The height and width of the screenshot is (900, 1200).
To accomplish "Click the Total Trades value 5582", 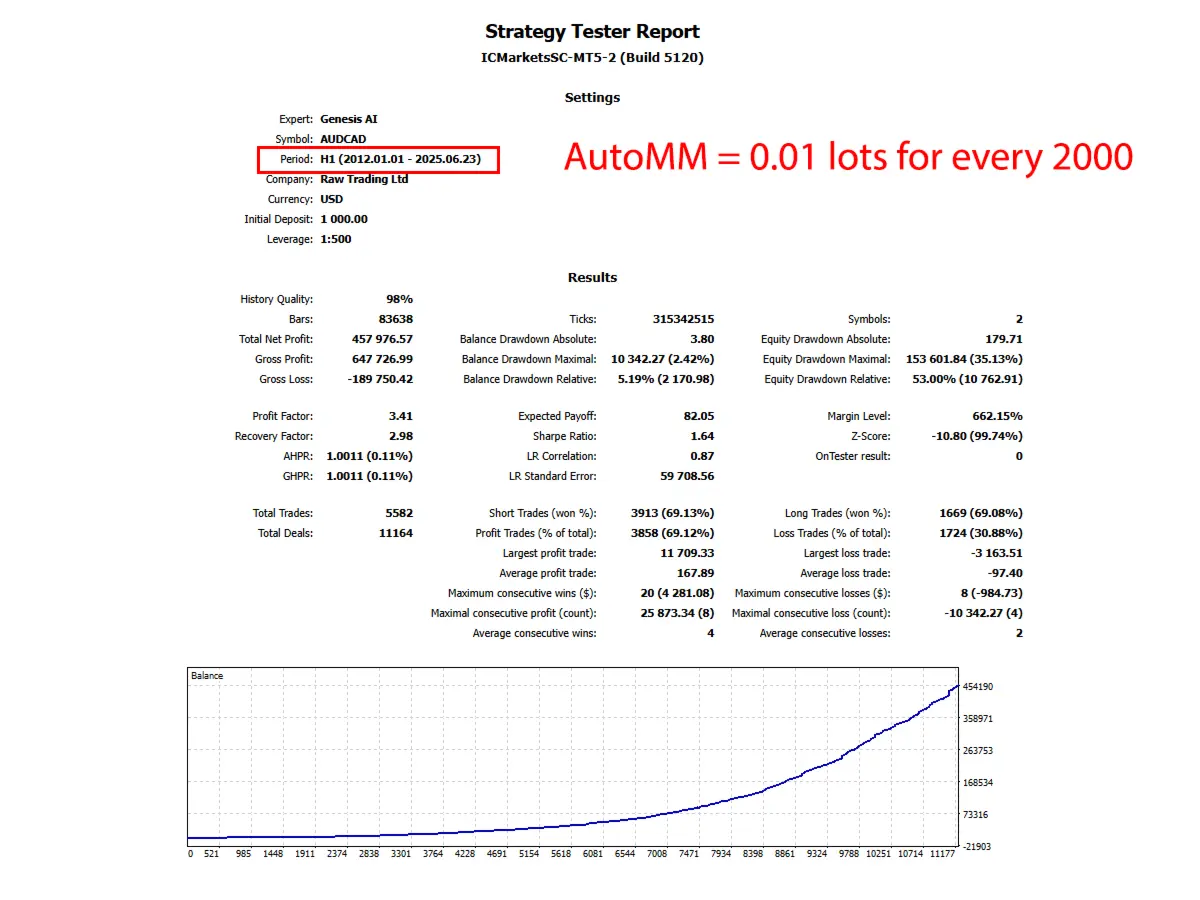I will coord(398,513).
